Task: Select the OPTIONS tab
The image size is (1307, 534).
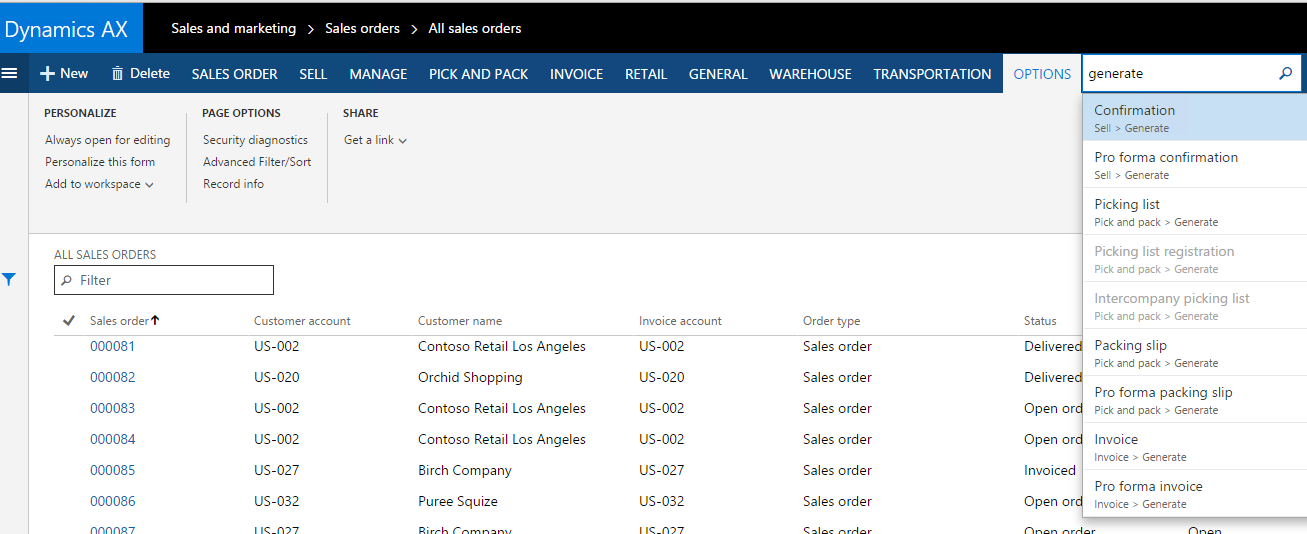Action: coord(1042,74)
